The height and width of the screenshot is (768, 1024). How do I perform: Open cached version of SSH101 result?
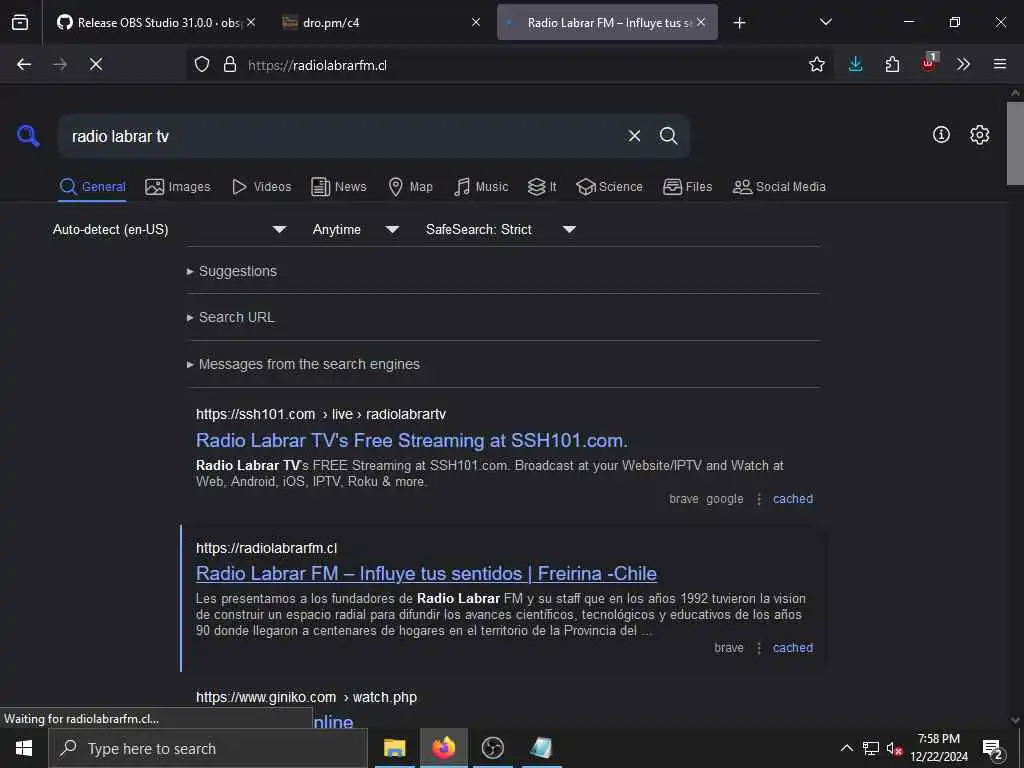pyautogui.click(x=793, y=499)
